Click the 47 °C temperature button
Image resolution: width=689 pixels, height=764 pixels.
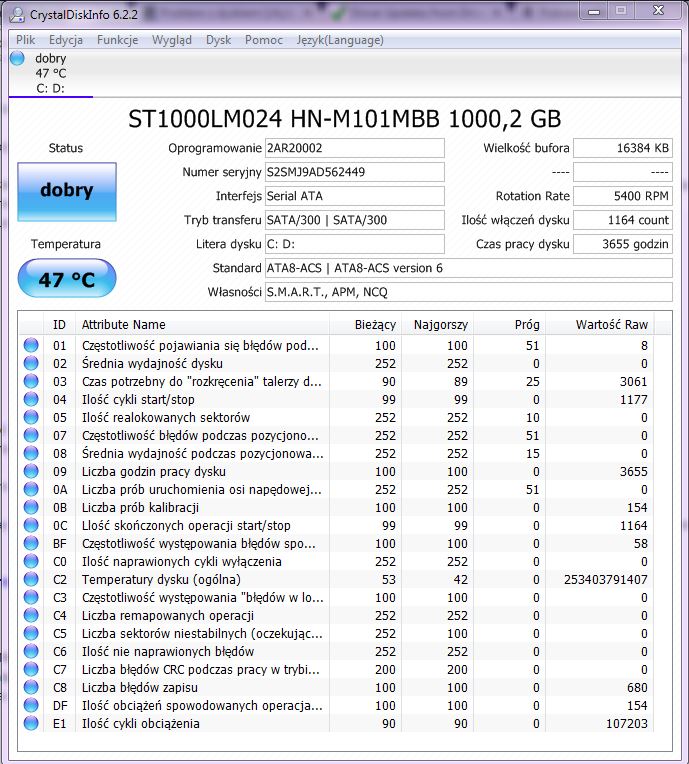(x=67, y=278)
